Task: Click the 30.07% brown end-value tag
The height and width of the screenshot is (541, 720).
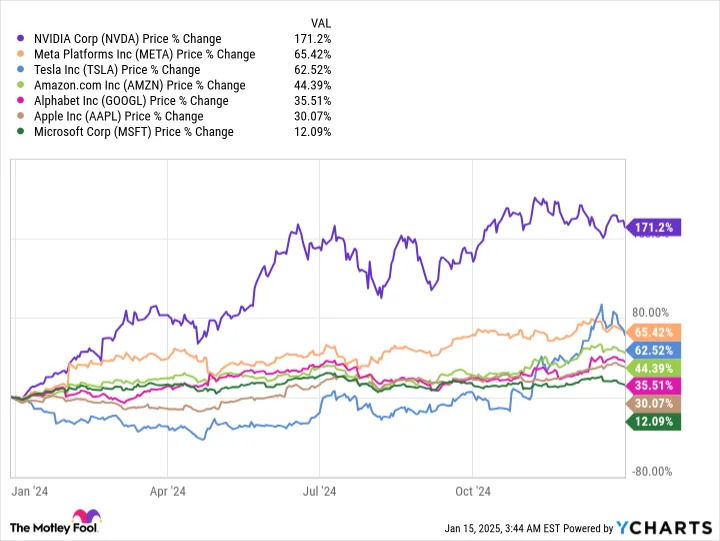Action: tap(653, 404)
